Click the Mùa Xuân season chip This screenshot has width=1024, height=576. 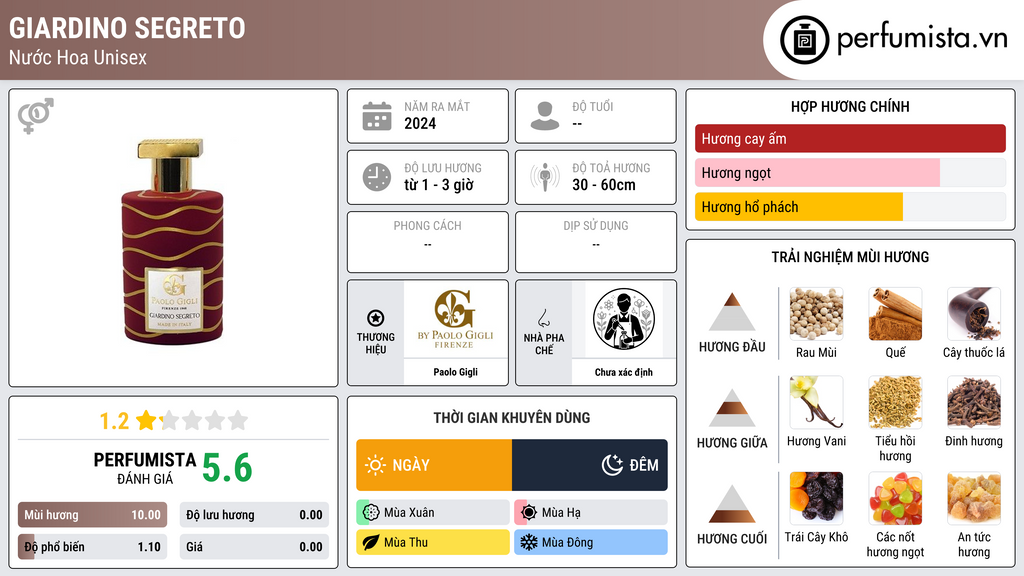coord(433,513)
